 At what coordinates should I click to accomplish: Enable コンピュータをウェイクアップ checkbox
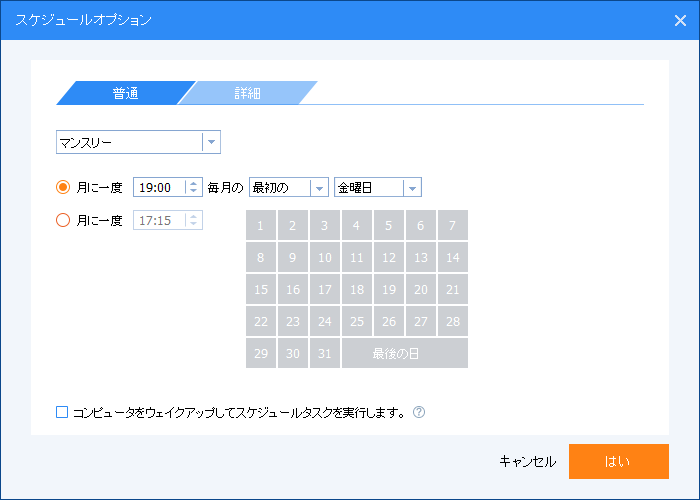(62, 412)
